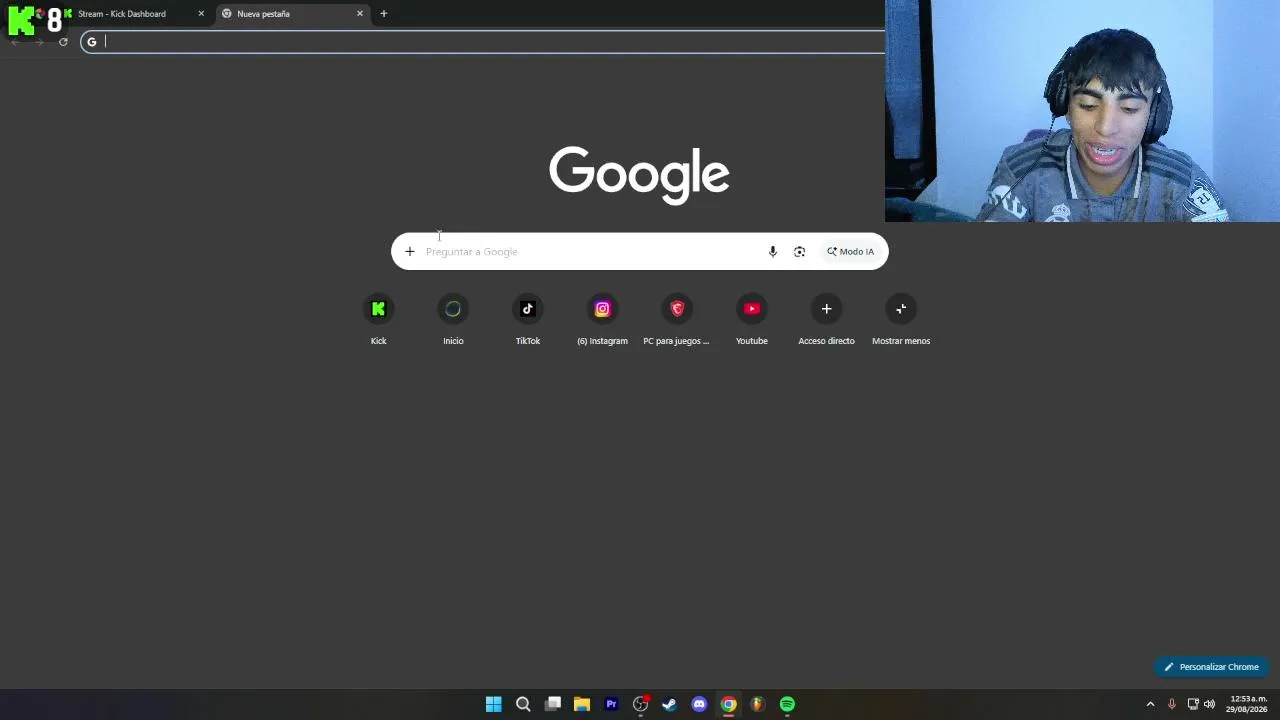Reload the current page

pyautogui.click(x=63, y=42)
